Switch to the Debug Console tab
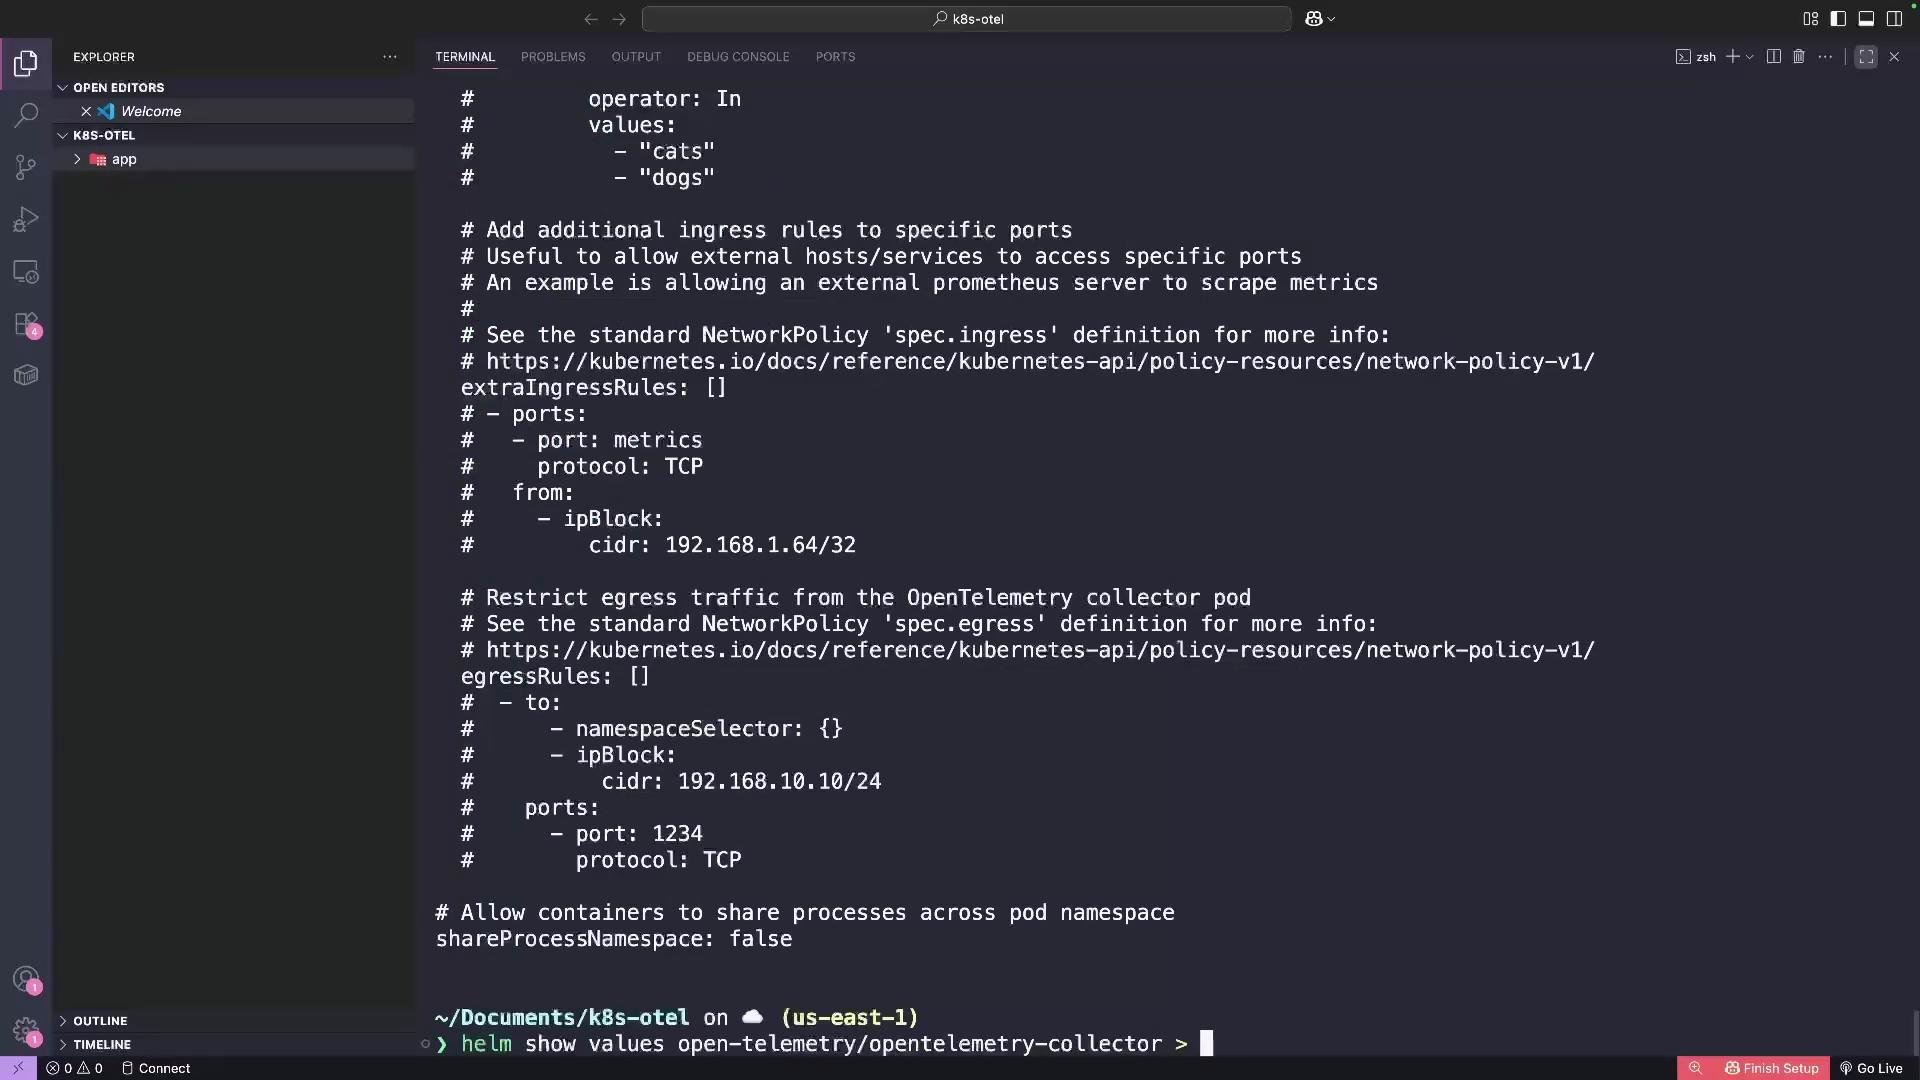The height and width of the screenshot is (1080, 1920). click(x=738, y=57)
